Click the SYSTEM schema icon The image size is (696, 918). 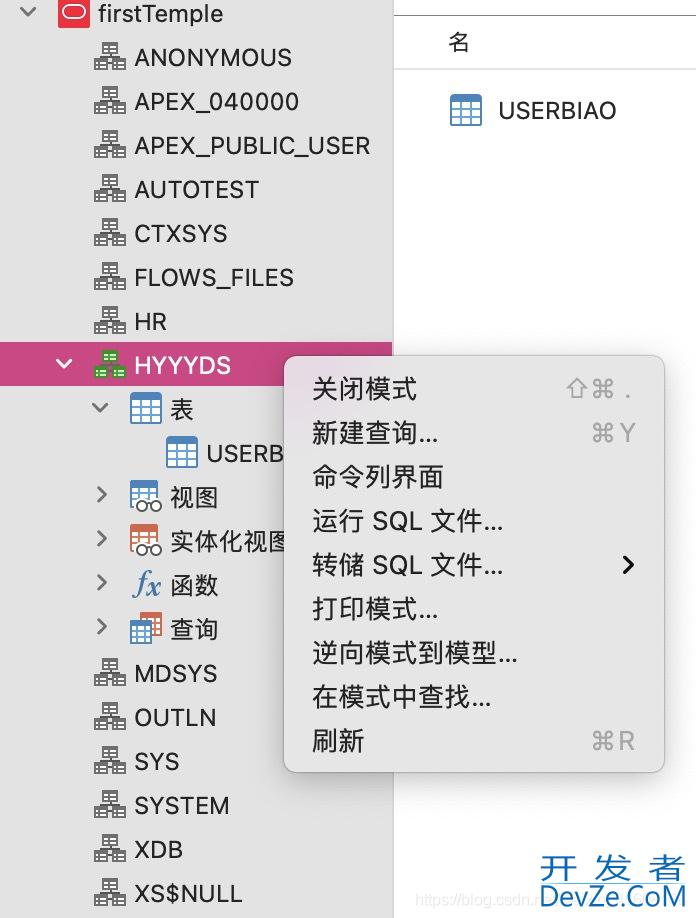[x=109, y=805]
